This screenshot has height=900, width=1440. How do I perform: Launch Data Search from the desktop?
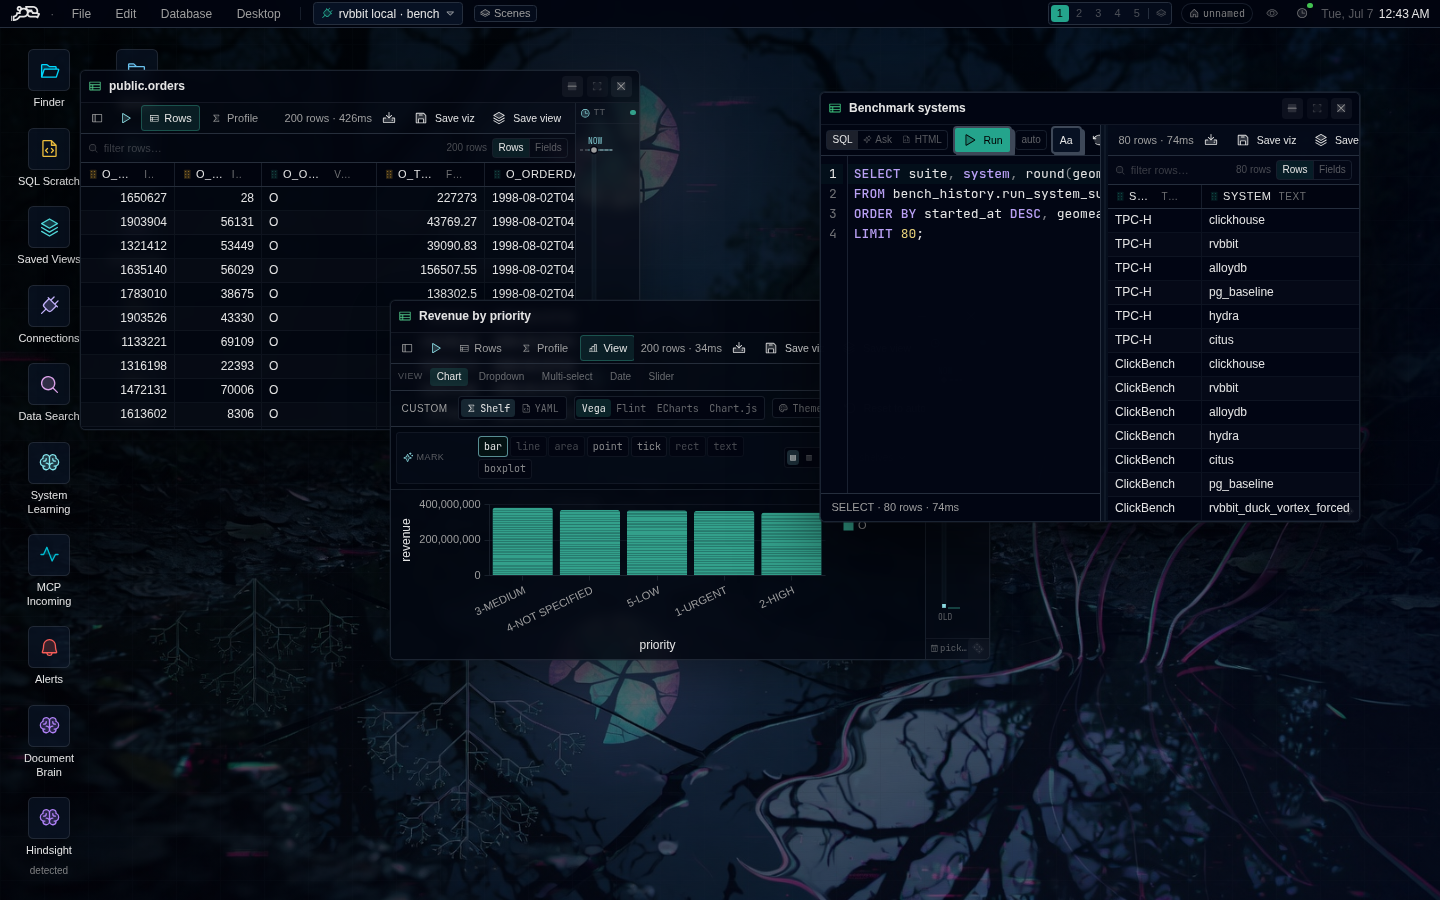coord(49,384)
